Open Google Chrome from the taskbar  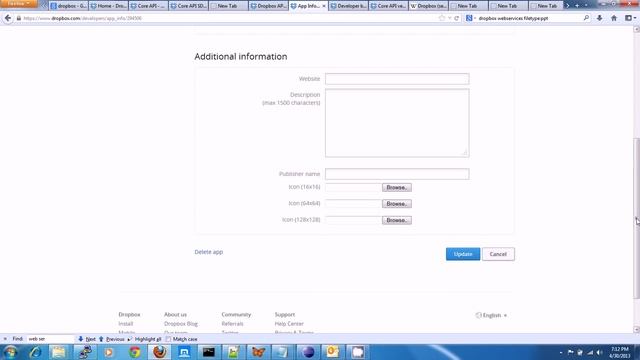point(135,352)
